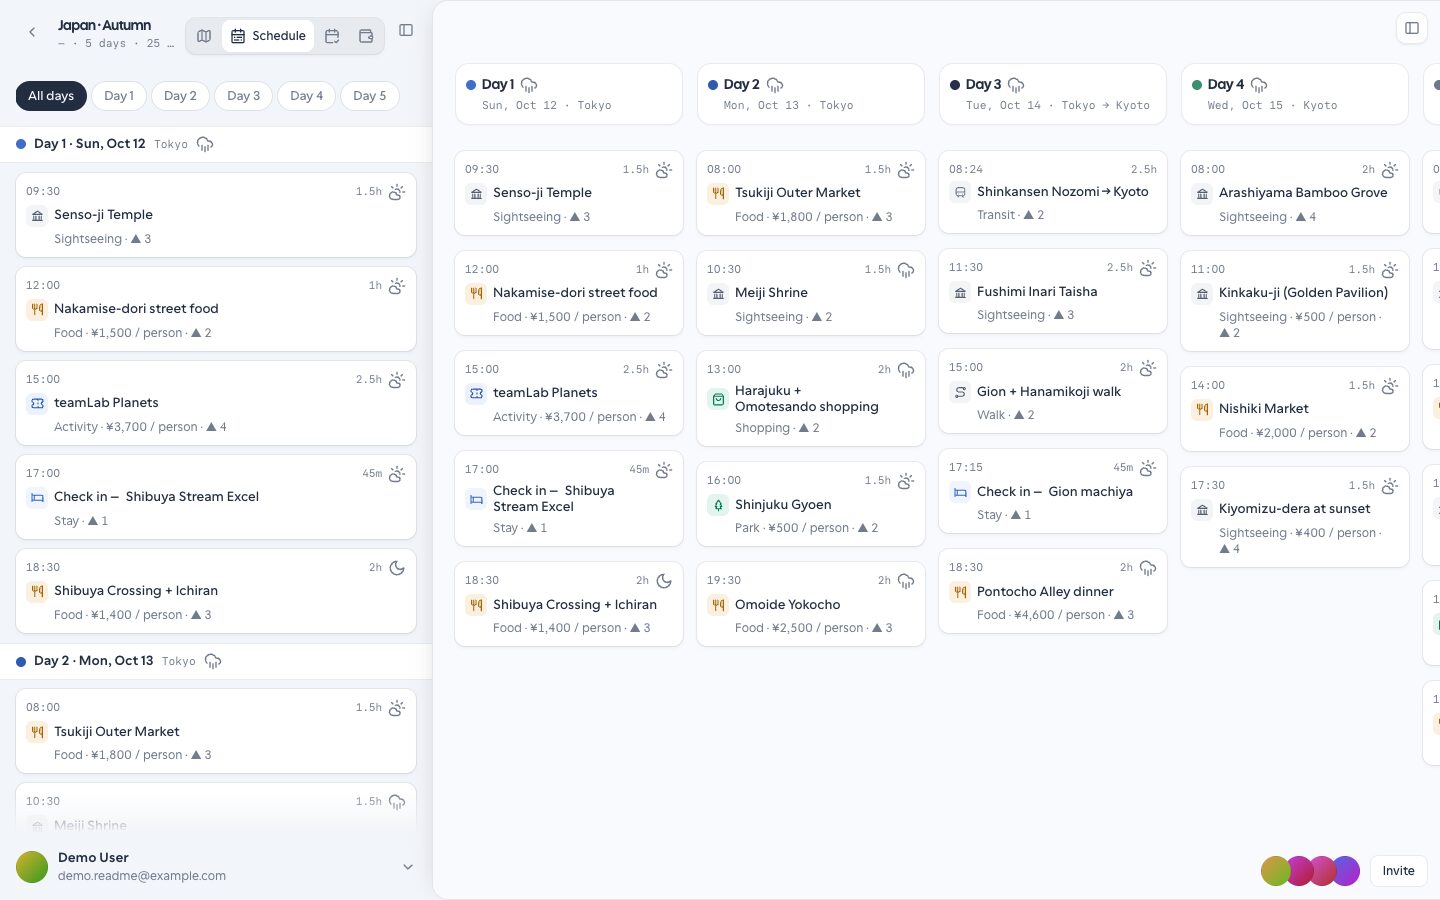The height and width of the screenshot is (900, 1440).
Task: Toggle the left sidebar panel icon
Action: [x=406, y=30]
